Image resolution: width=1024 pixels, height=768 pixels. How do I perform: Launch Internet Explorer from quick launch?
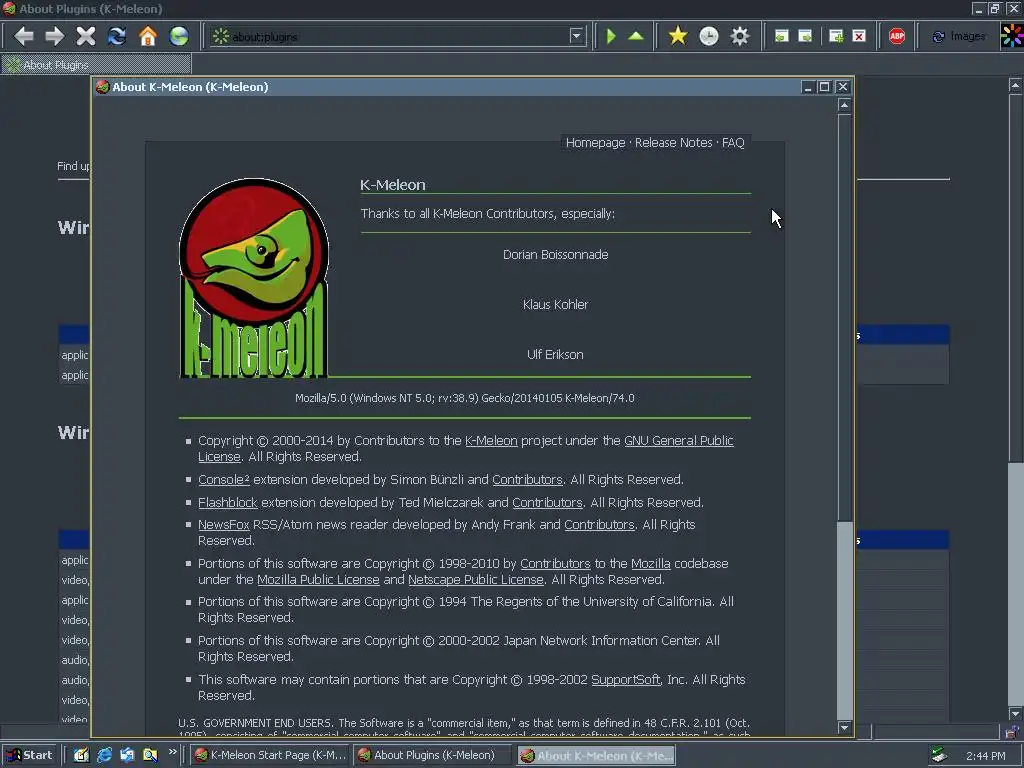point(104,755)
